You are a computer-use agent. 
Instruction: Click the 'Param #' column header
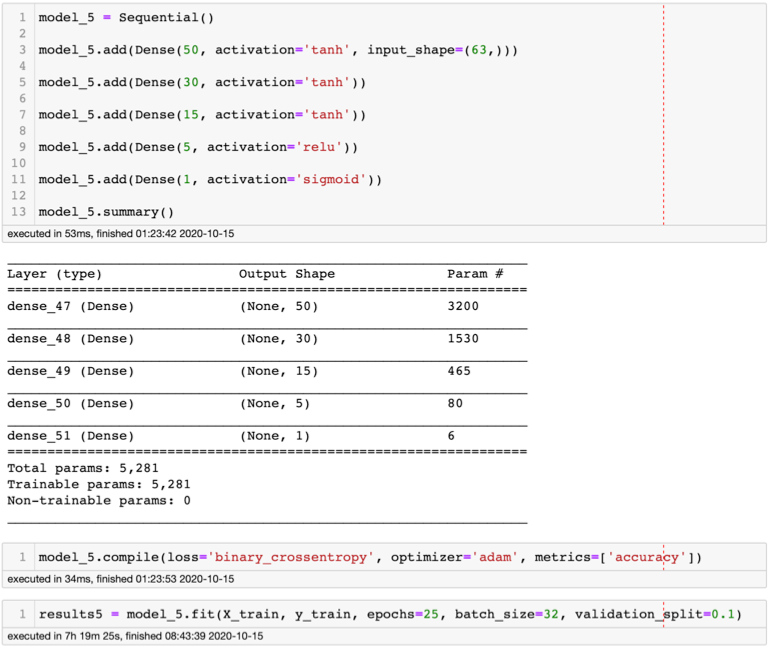tap(475, 274)
